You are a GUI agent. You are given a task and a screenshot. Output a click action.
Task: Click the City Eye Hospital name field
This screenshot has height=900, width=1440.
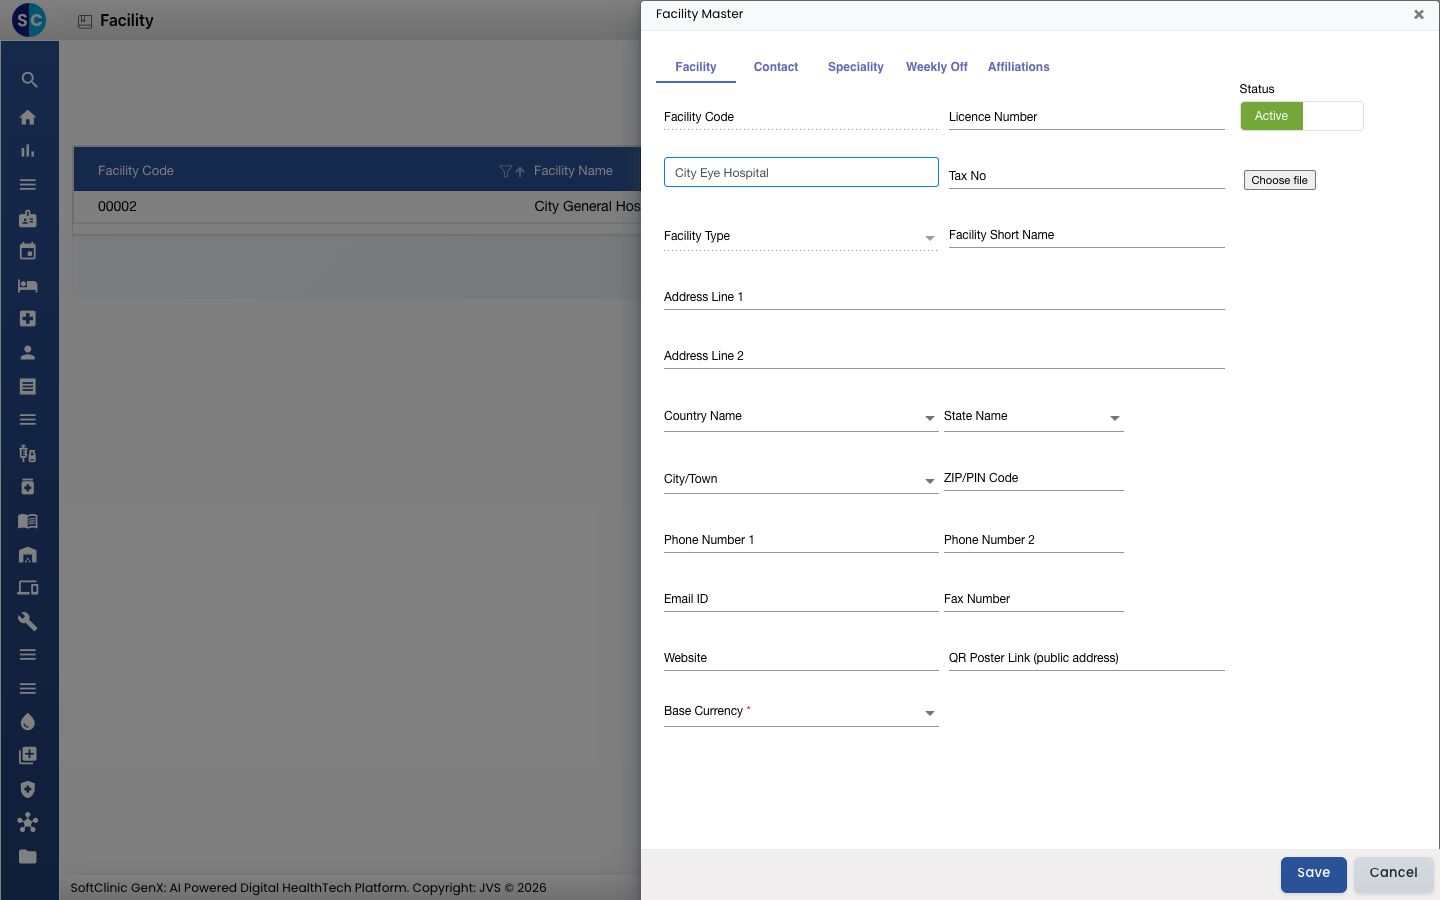(801, 172)
